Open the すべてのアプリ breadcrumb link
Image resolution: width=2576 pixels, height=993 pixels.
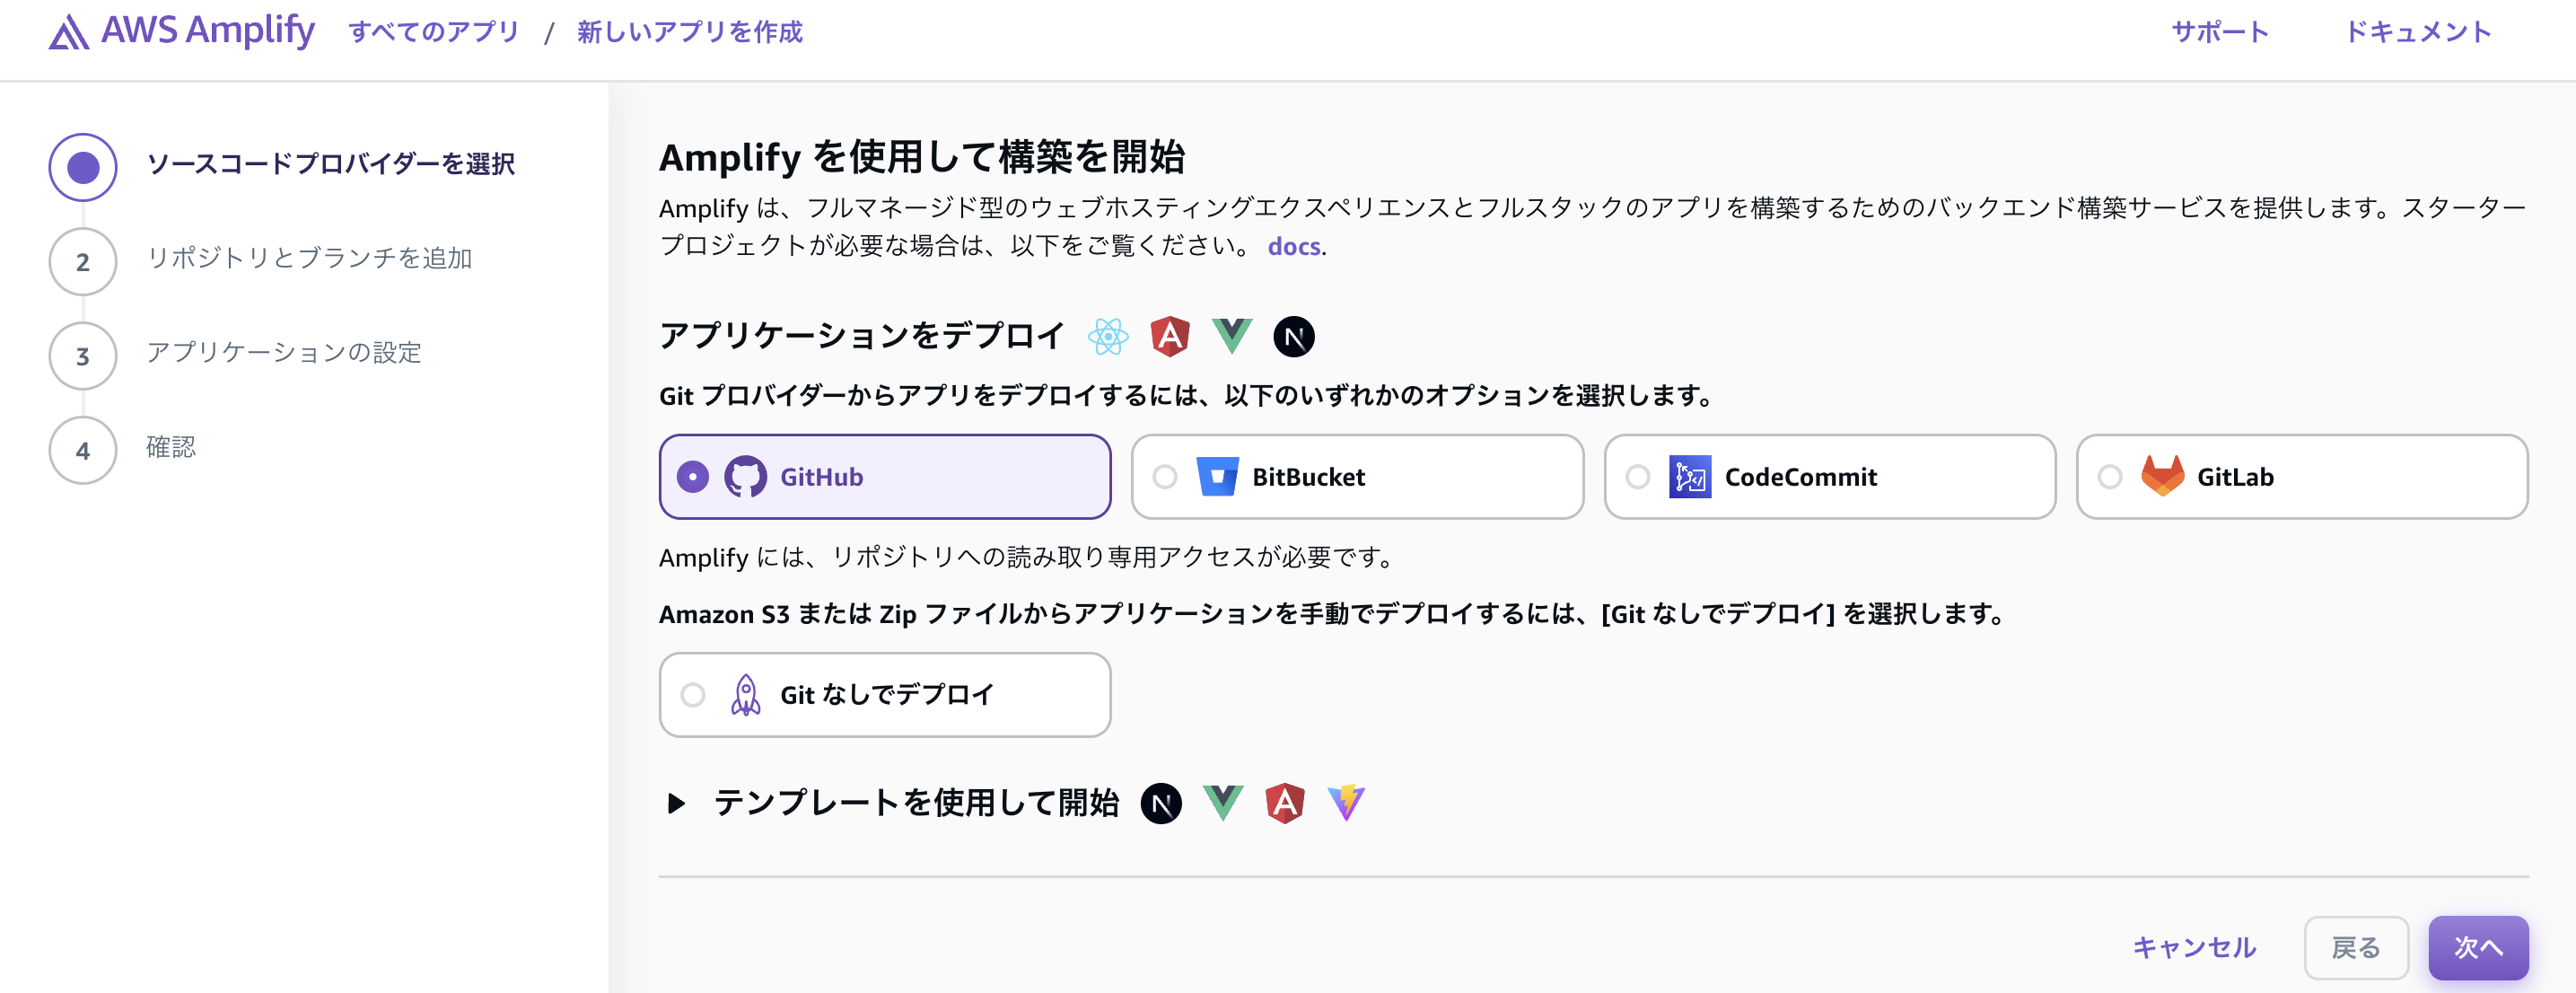point(433,32)
